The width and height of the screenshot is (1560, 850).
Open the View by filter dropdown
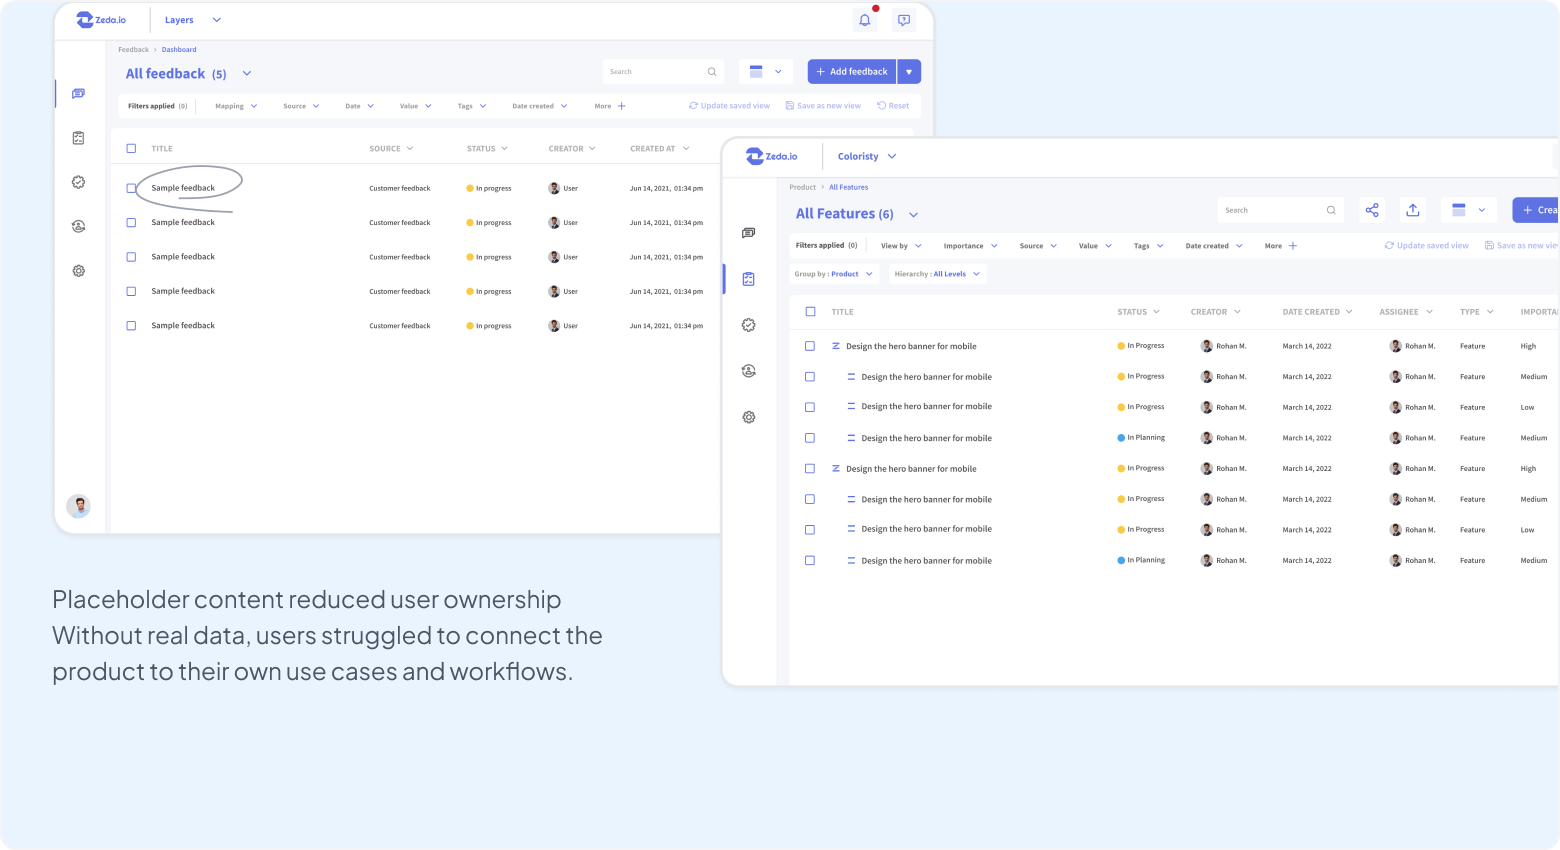[901, 246]
